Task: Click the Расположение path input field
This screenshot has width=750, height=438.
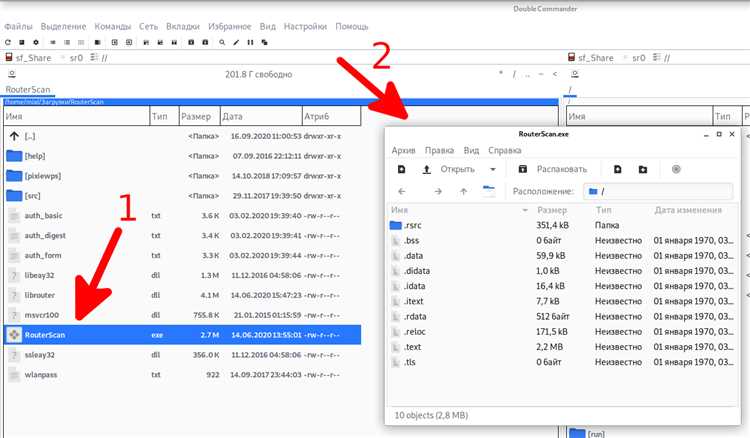Action: coord(658,191)
